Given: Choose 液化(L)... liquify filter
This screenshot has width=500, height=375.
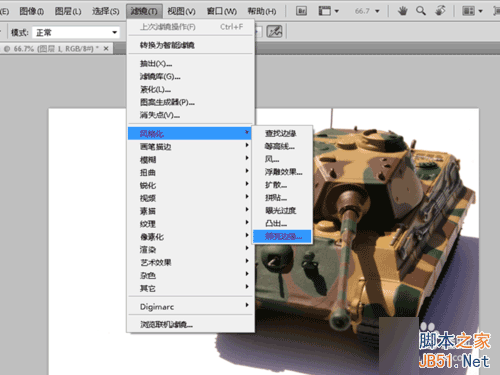Looking at the screenshot, I should [x=191, y=89].
